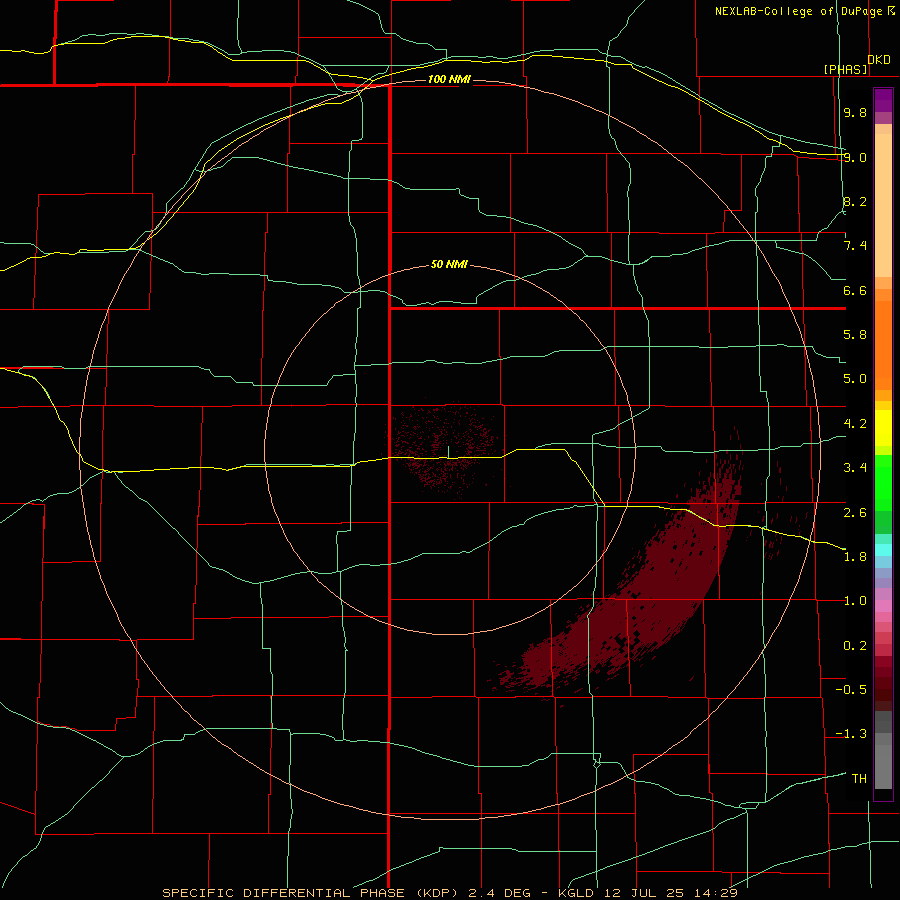Click the 0.2 color scale value
The width and height of the screenshot is (900, 900).
click(855, 646)
